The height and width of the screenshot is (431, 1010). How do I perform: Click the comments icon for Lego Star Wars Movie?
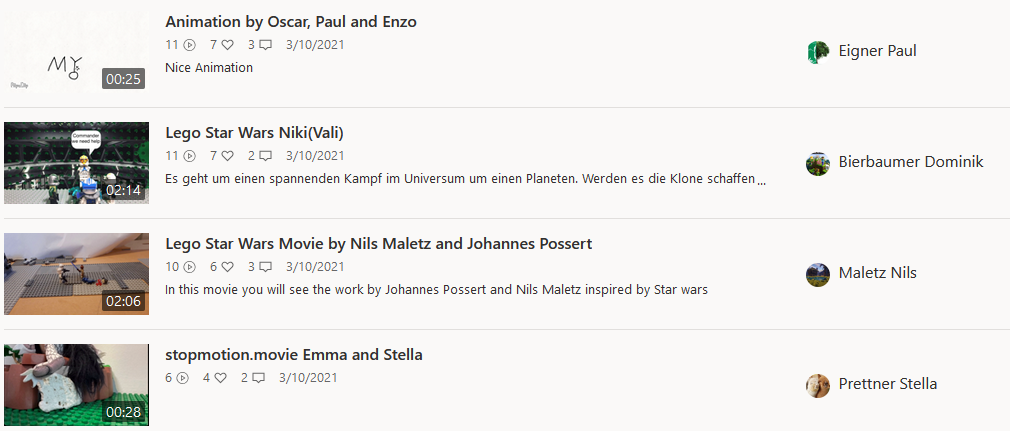tap(265, 267)
